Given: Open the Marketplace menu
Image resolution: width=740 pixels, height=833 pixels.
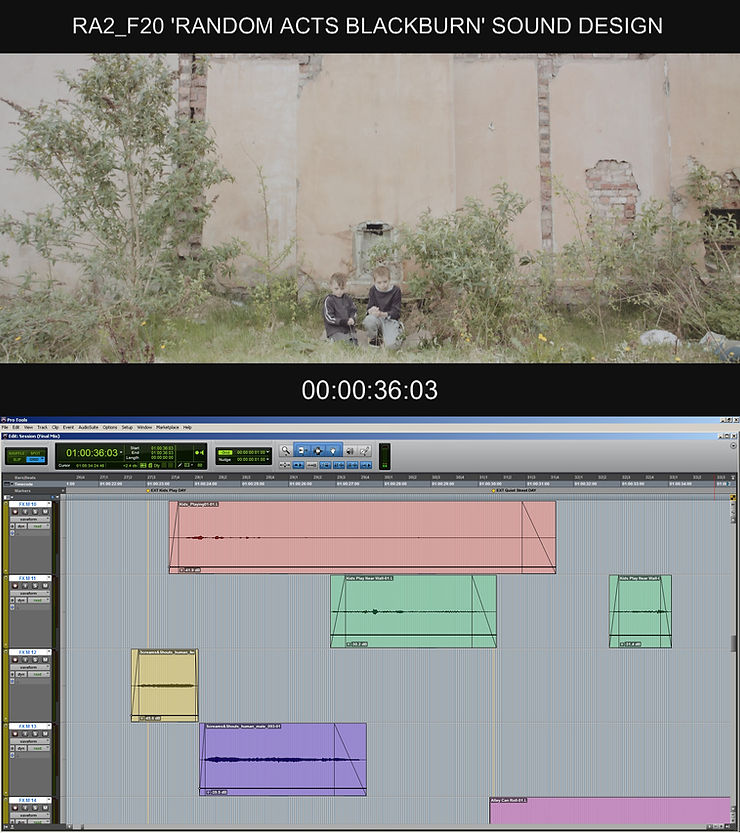Looking at the screenshot, I should click(x=167, y=427).
